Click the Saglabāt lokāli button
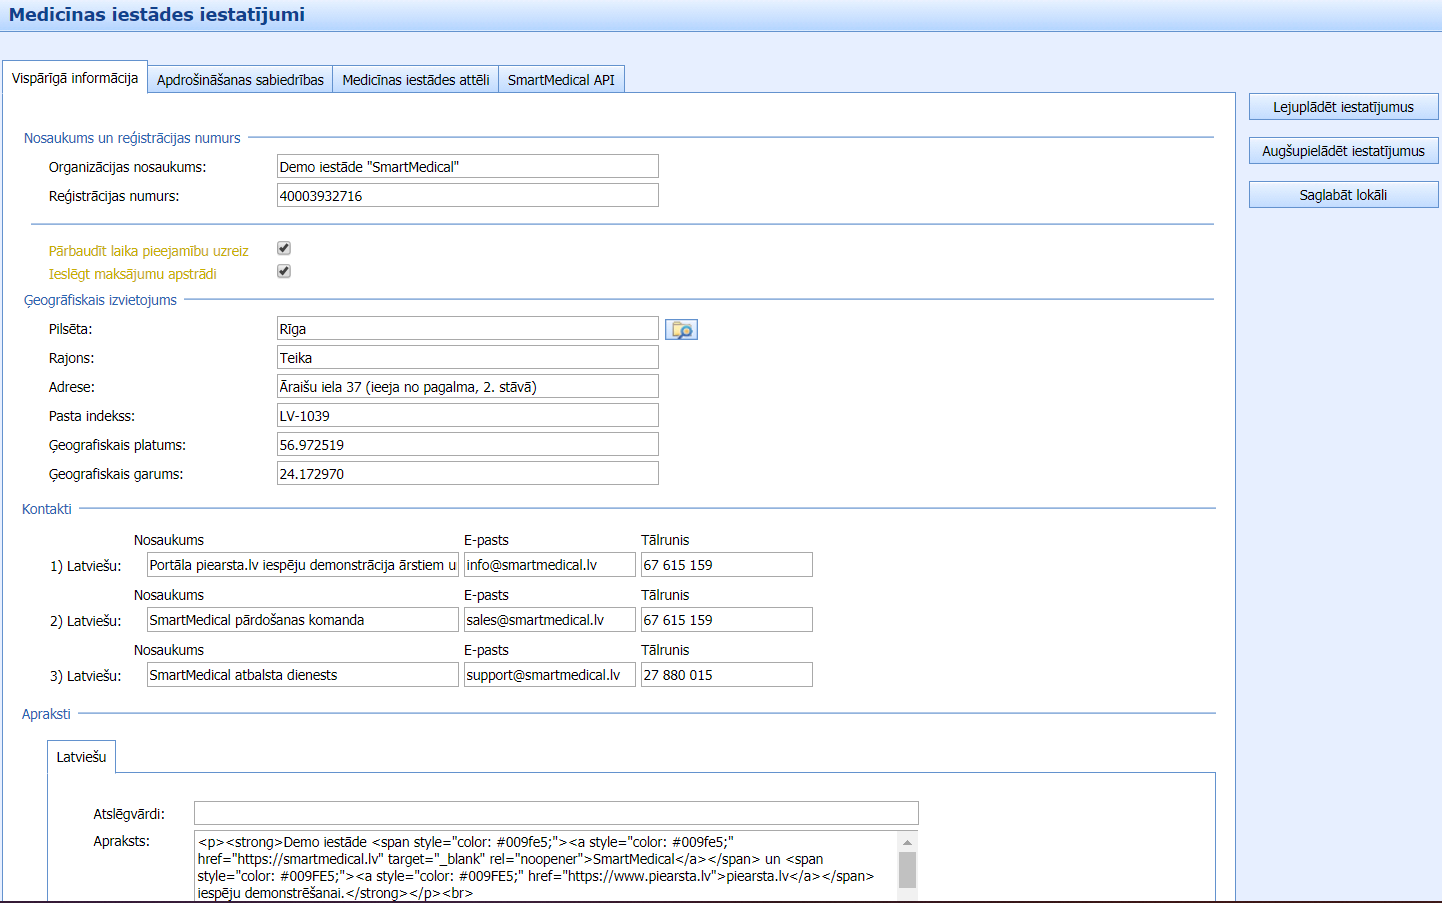This screenshot has width=1442, height=903. click(1343, 195)
